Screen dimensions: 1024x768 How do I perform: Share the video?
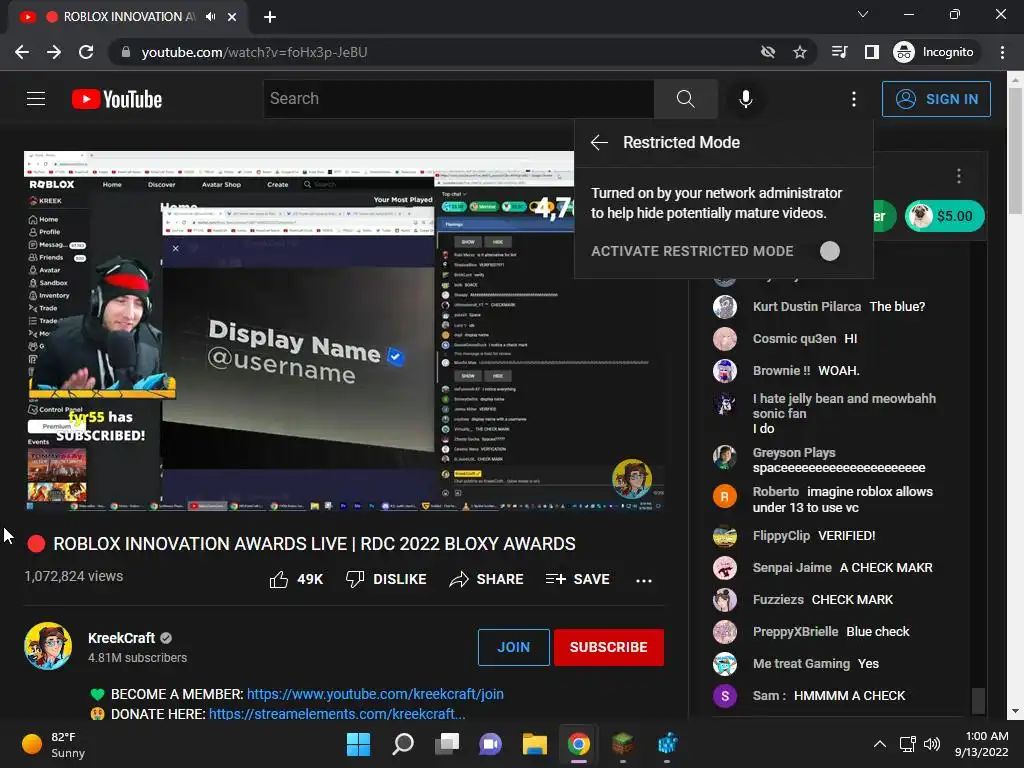(x=486, y=579)
